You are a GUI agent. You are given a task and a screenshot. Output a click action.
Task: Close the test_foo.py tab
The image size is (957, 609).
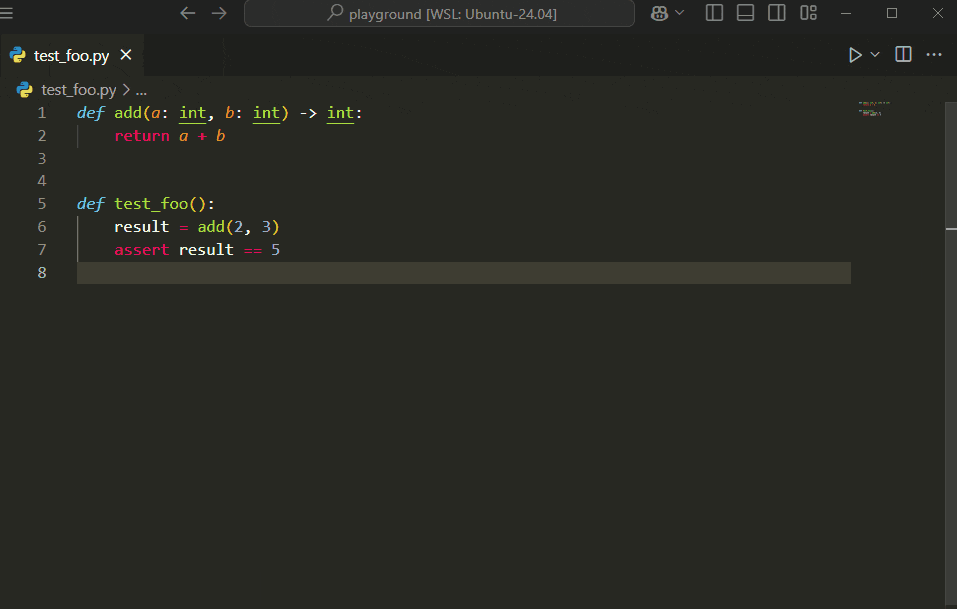click(125, 55)
